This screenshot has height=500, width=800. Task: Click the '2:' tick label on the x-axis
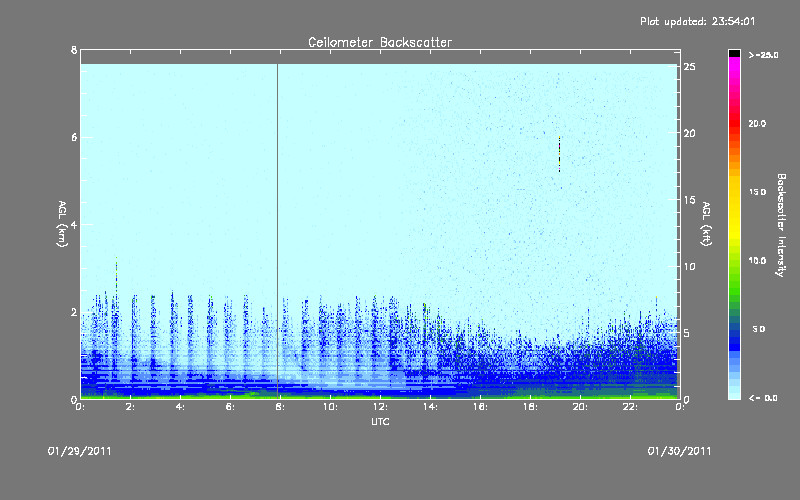(x=131, y=407)
